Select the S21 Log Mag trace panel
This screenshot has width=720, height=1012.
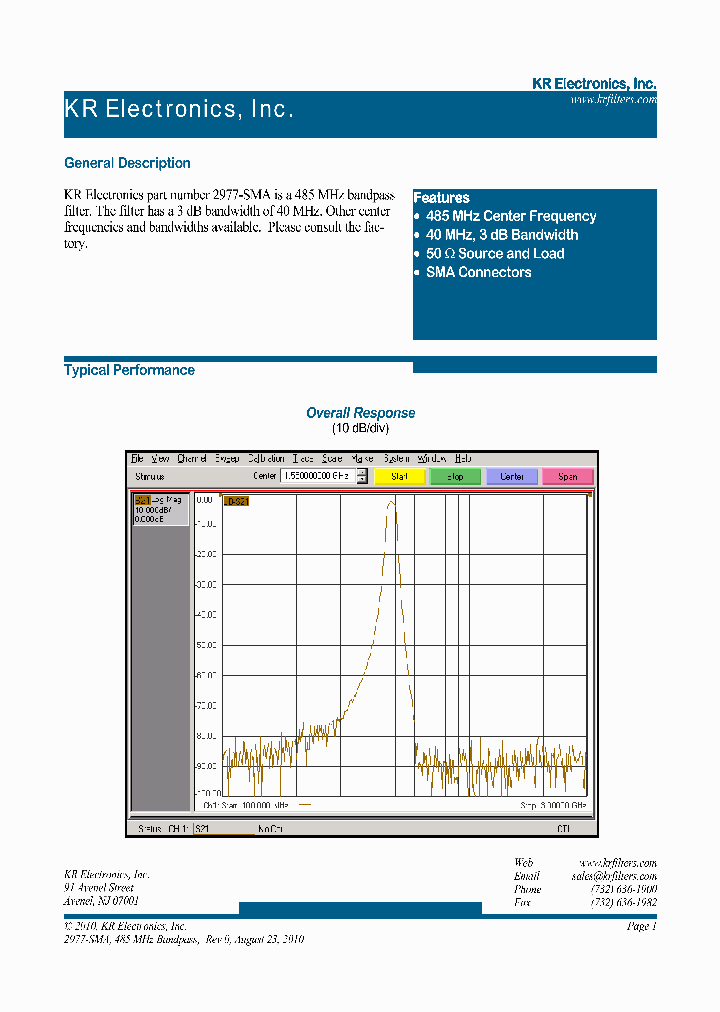pos(161,509)
